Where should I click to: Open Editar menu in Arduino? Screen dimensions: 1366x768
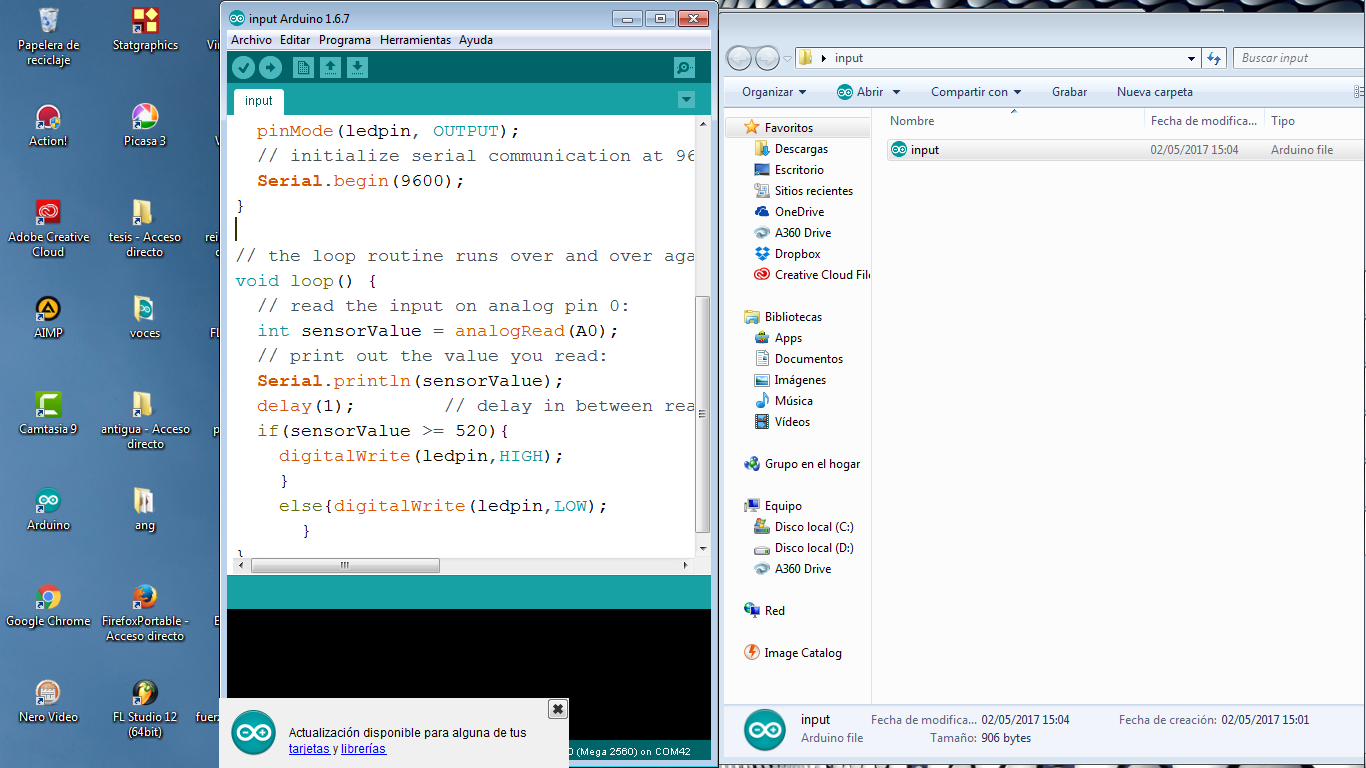[295, 40]
